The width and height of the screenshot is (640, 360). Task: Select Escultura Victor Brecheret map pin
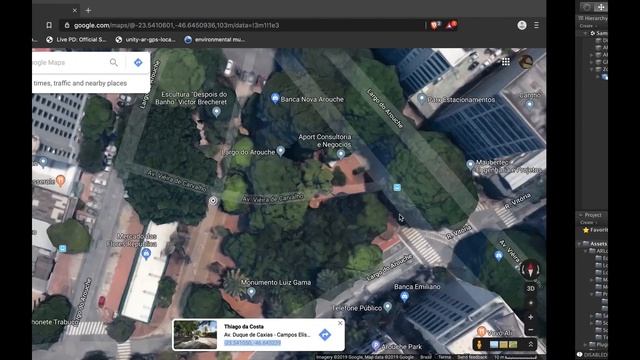pos(216,111)
